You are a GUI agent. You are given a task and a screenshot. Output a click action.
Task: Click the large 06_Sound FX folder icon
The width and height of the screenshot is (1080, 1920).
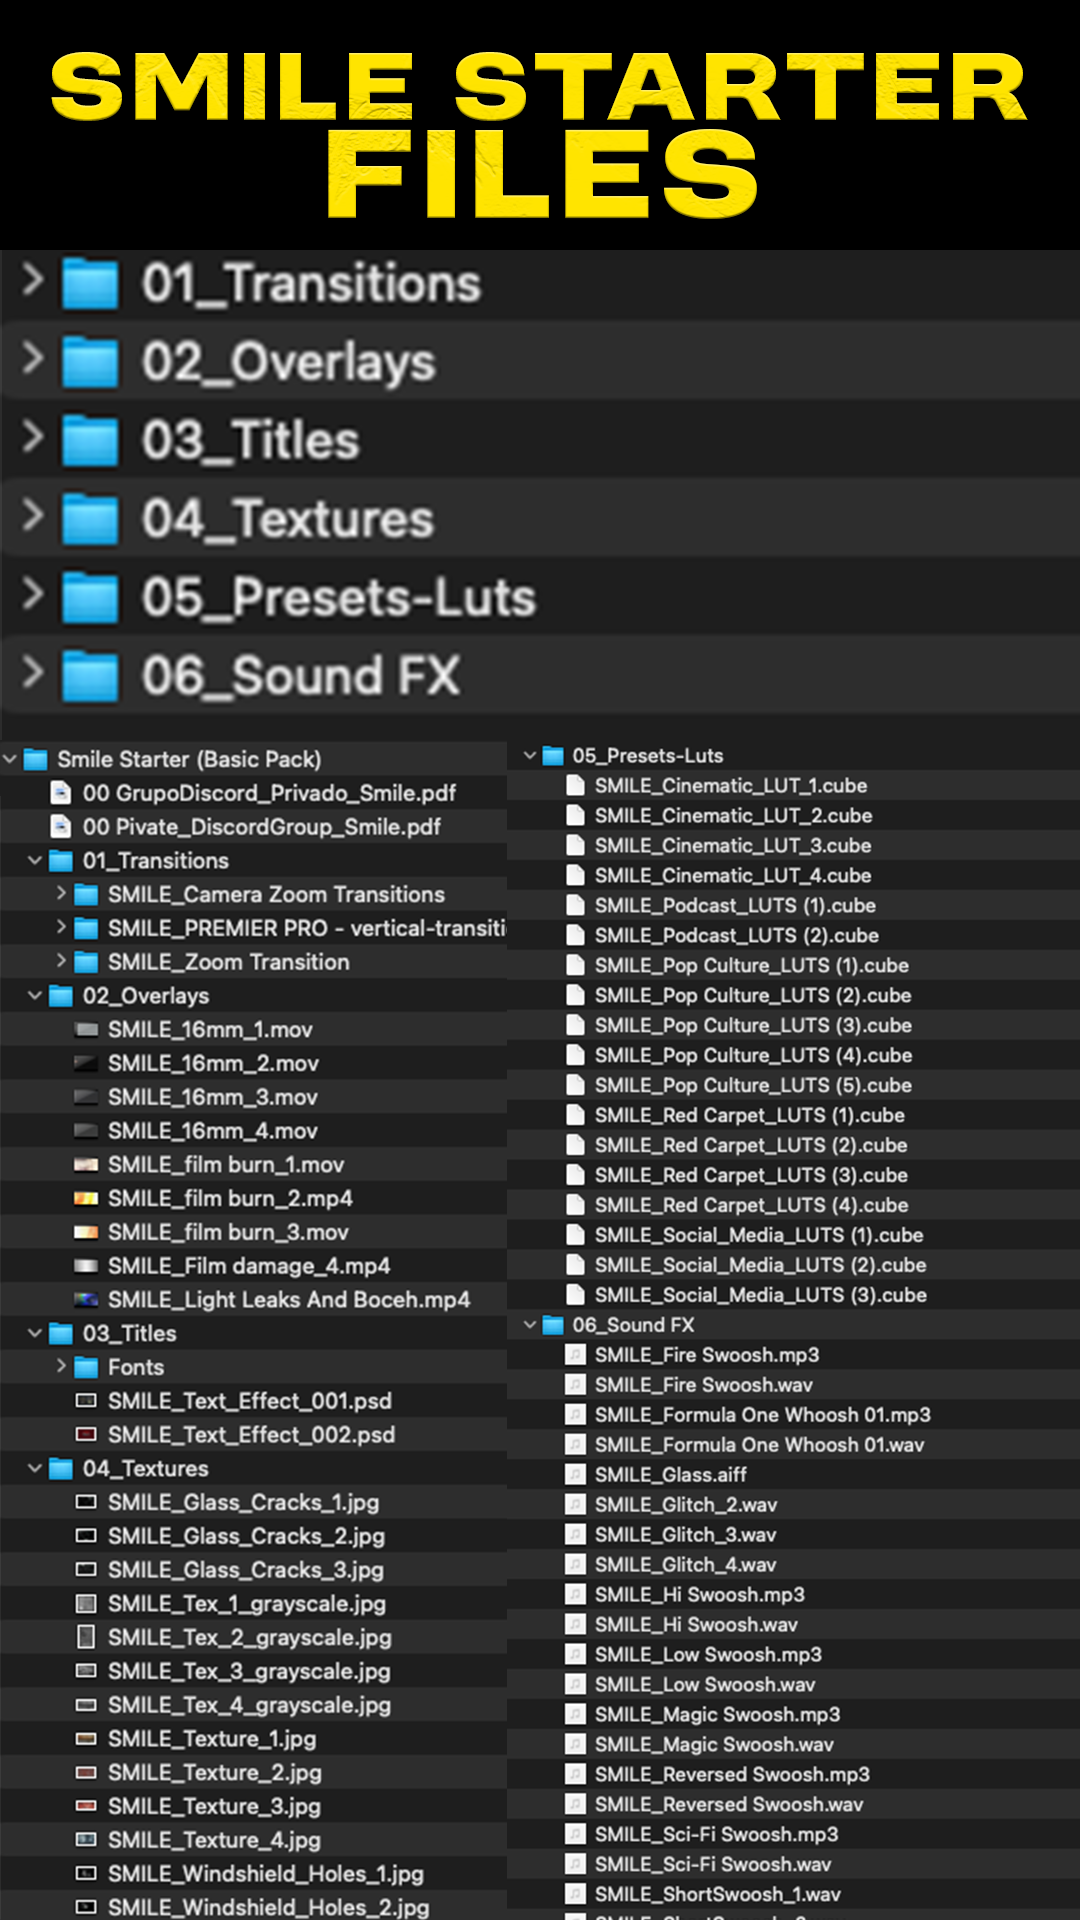click(91, 675)
